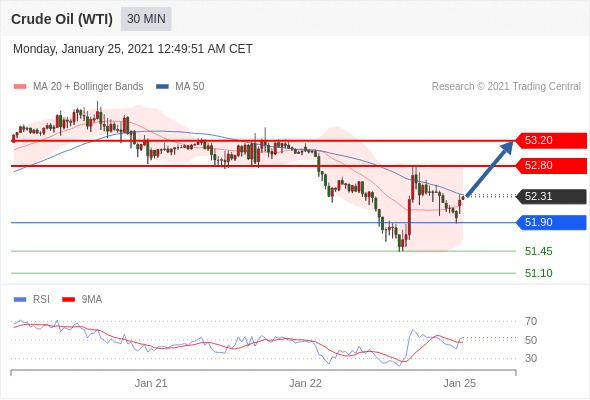This screenshot has width=590, height=400.
Task: Click the MA 50 blue legend swatch
Action: [x=162, y=87]
